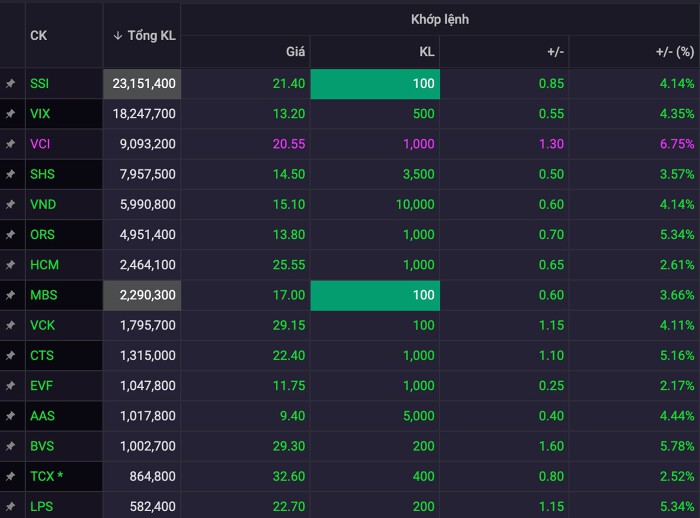Select TCX price 32.60
The width and height of the screenshot is (700, 518).
point(289,476)
